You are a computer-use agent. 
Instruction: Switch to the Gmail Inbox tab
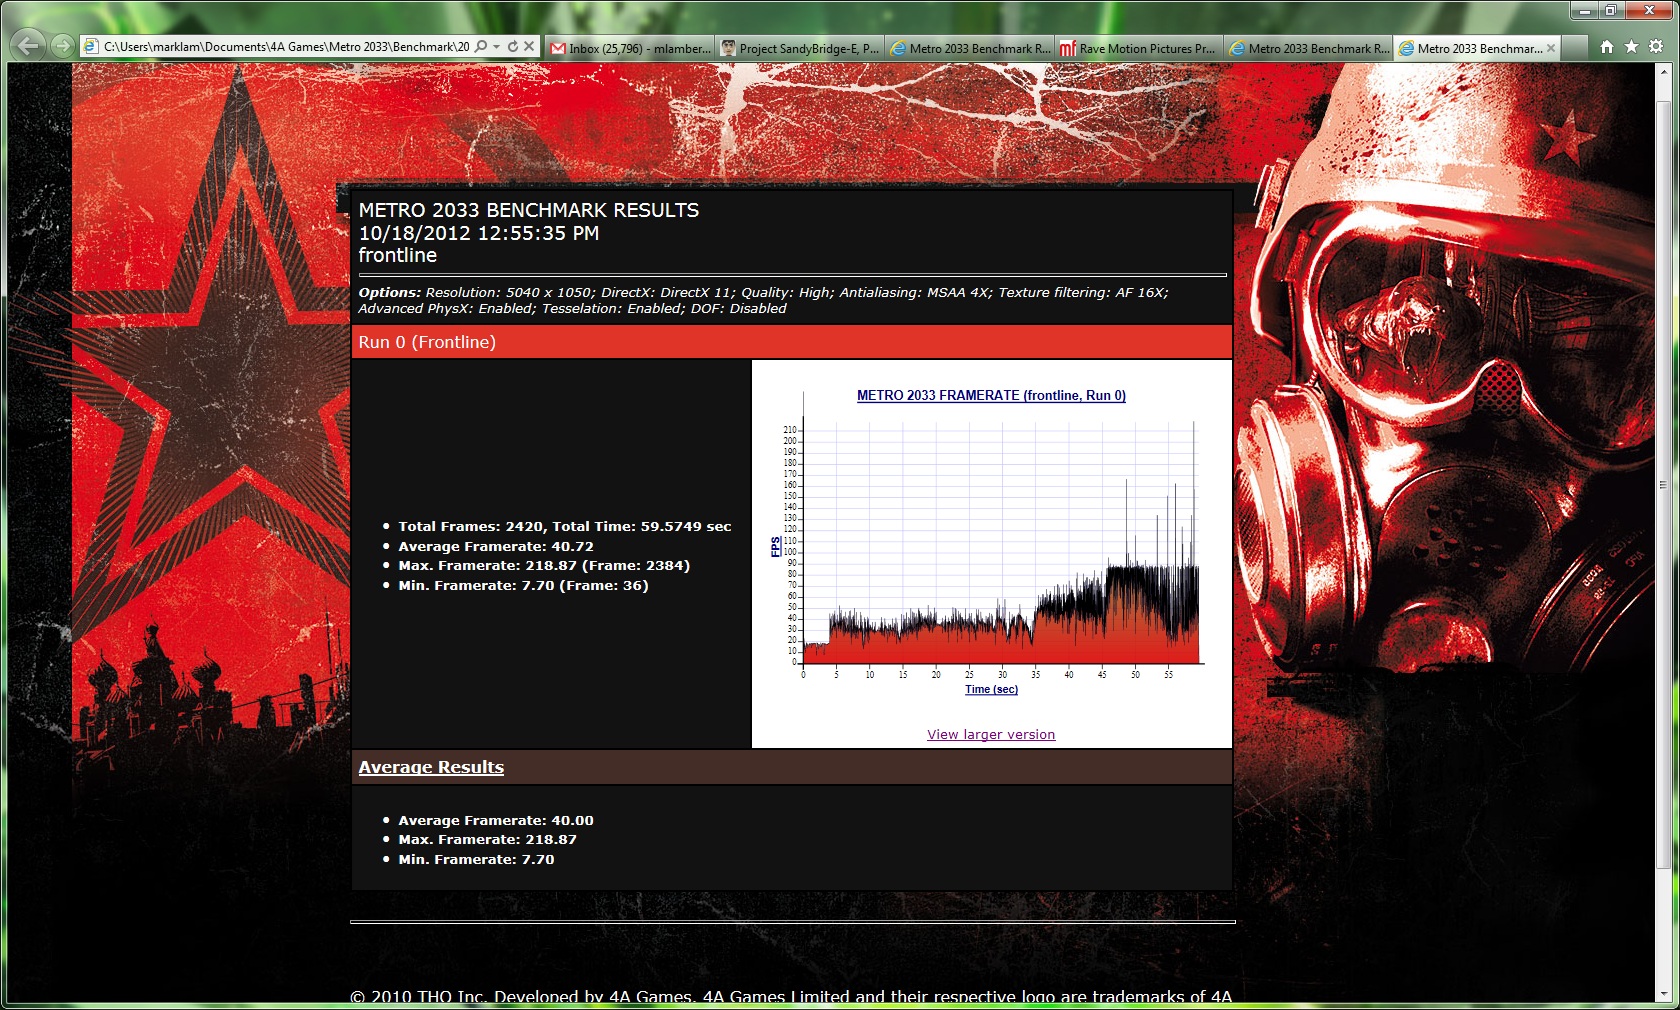click(630, 48)
